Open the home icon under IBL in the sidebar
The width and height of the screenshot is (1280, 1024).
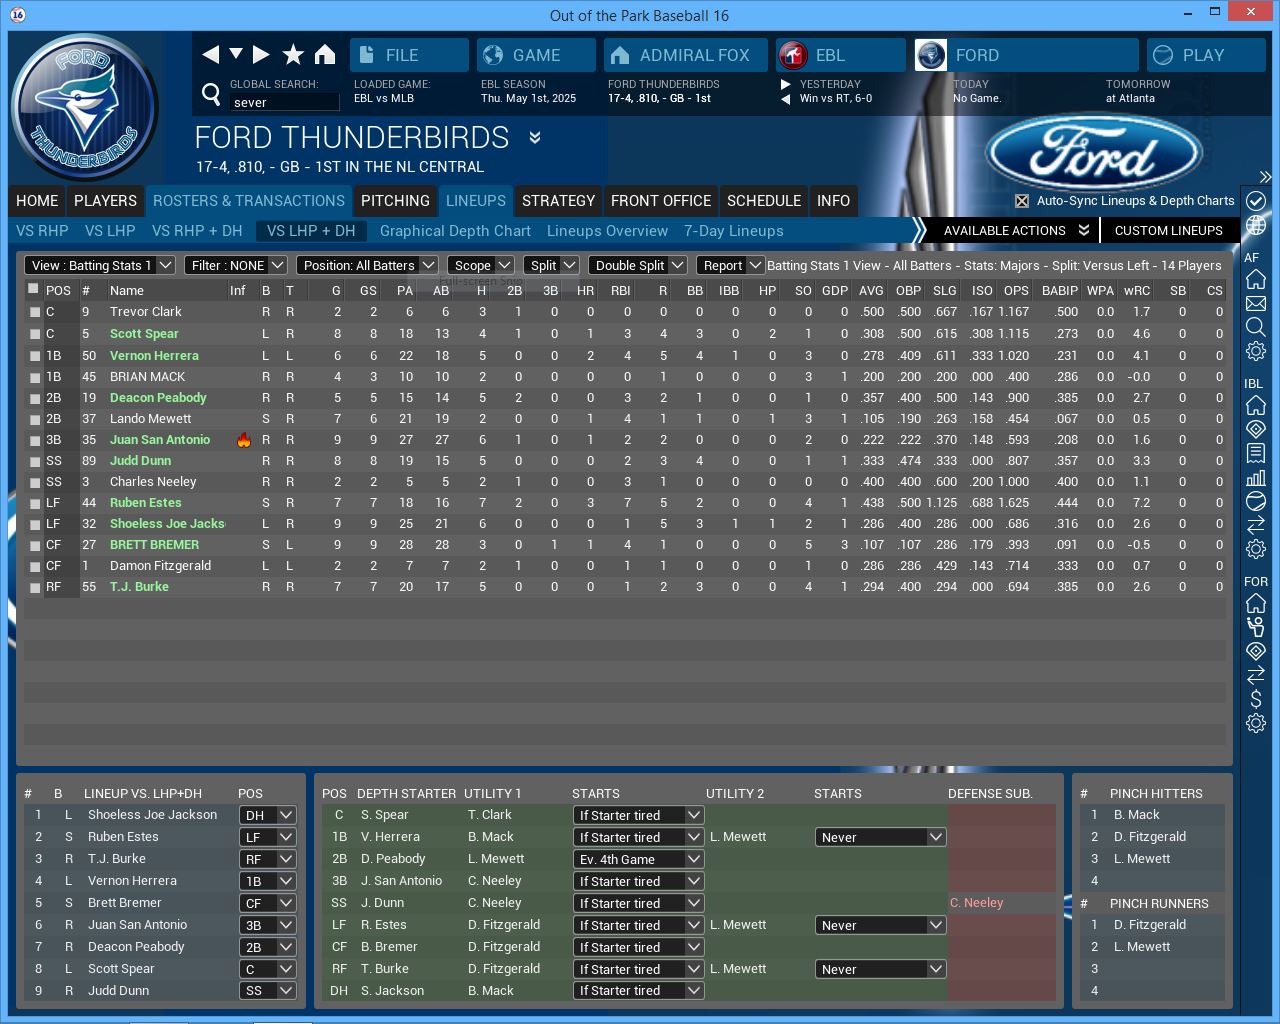pos(1256,405)
